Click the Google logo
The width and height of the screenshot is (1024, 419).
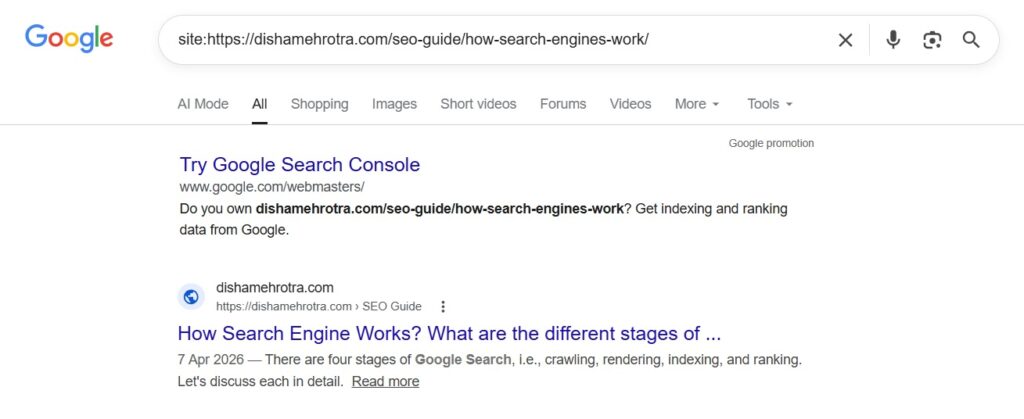69,39
